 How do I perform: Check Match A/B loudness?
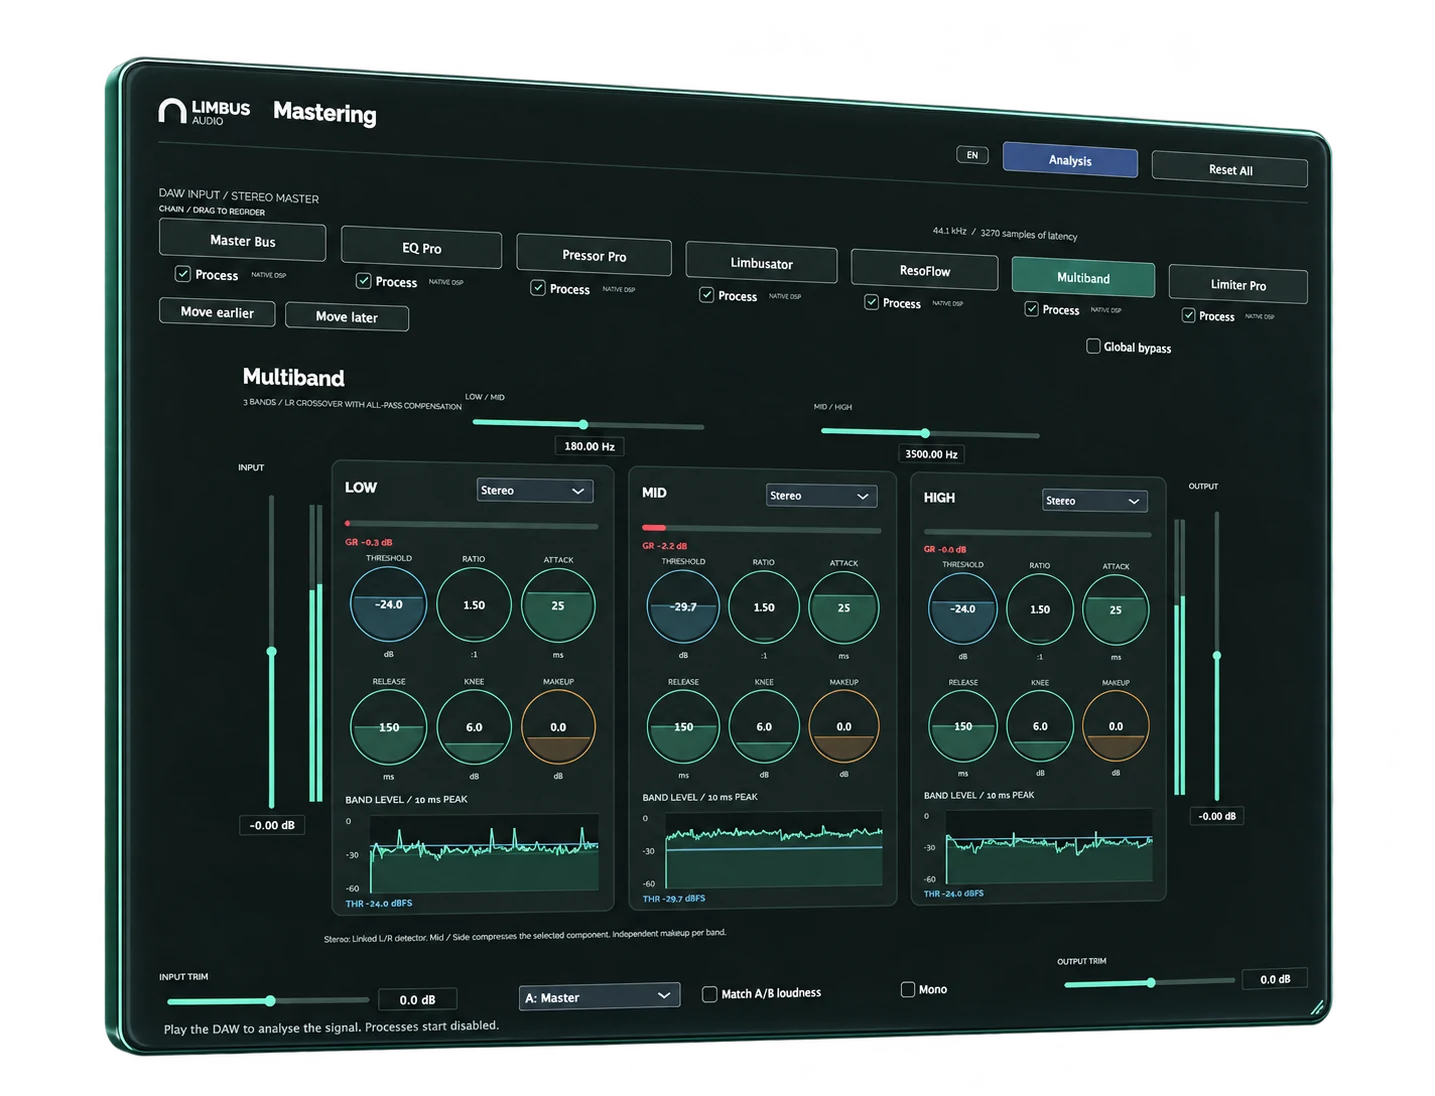point(710,994)
